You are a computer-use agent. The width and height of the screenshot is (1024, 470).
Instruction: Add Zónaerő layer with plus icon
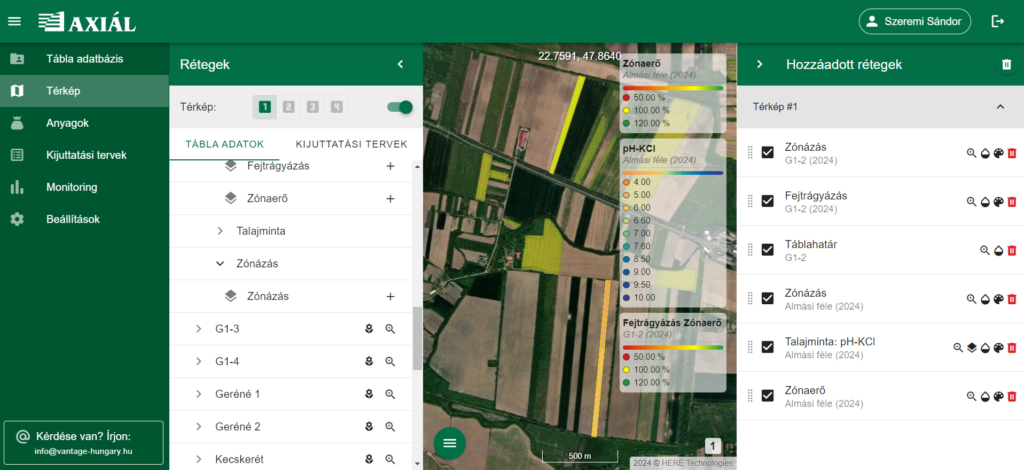[x=390, y=199]
